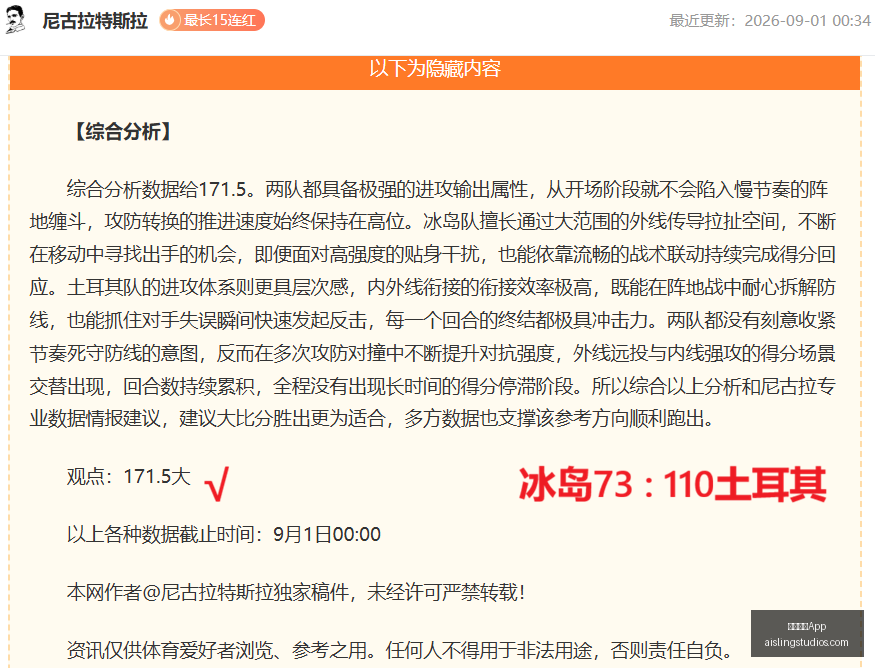
Task: Click the 最近更新 timestamp text
Action: point(770,21)
